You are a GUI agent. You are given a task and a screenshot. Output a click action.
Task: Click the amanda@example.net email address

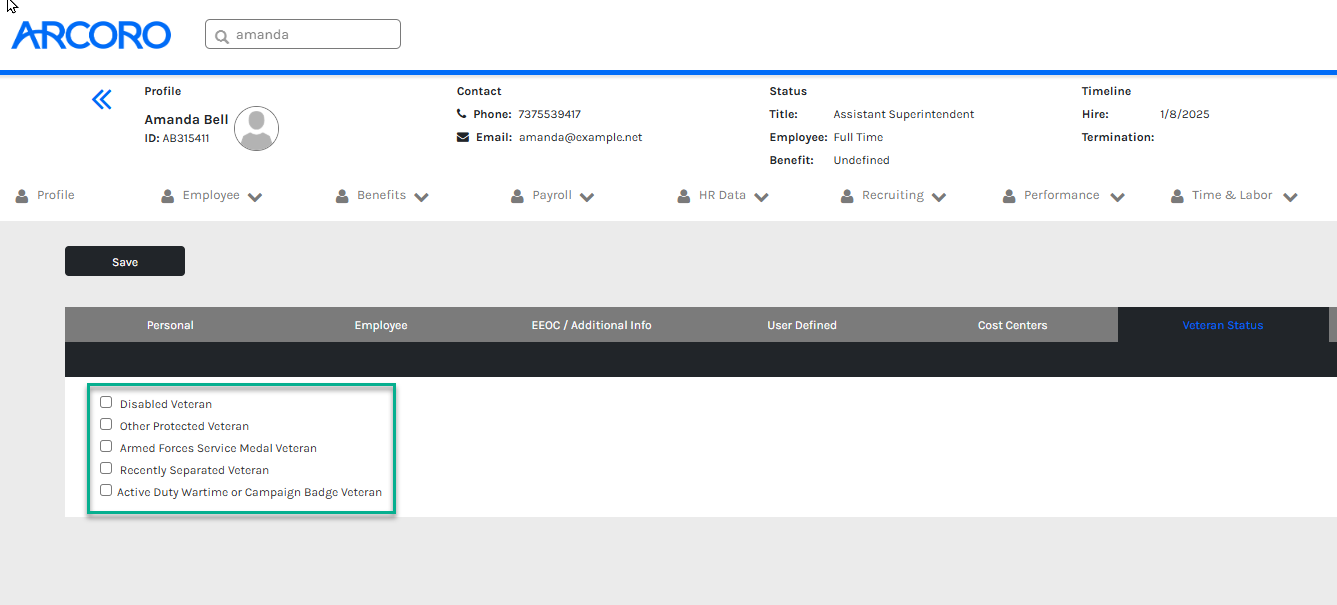(581, 137)
